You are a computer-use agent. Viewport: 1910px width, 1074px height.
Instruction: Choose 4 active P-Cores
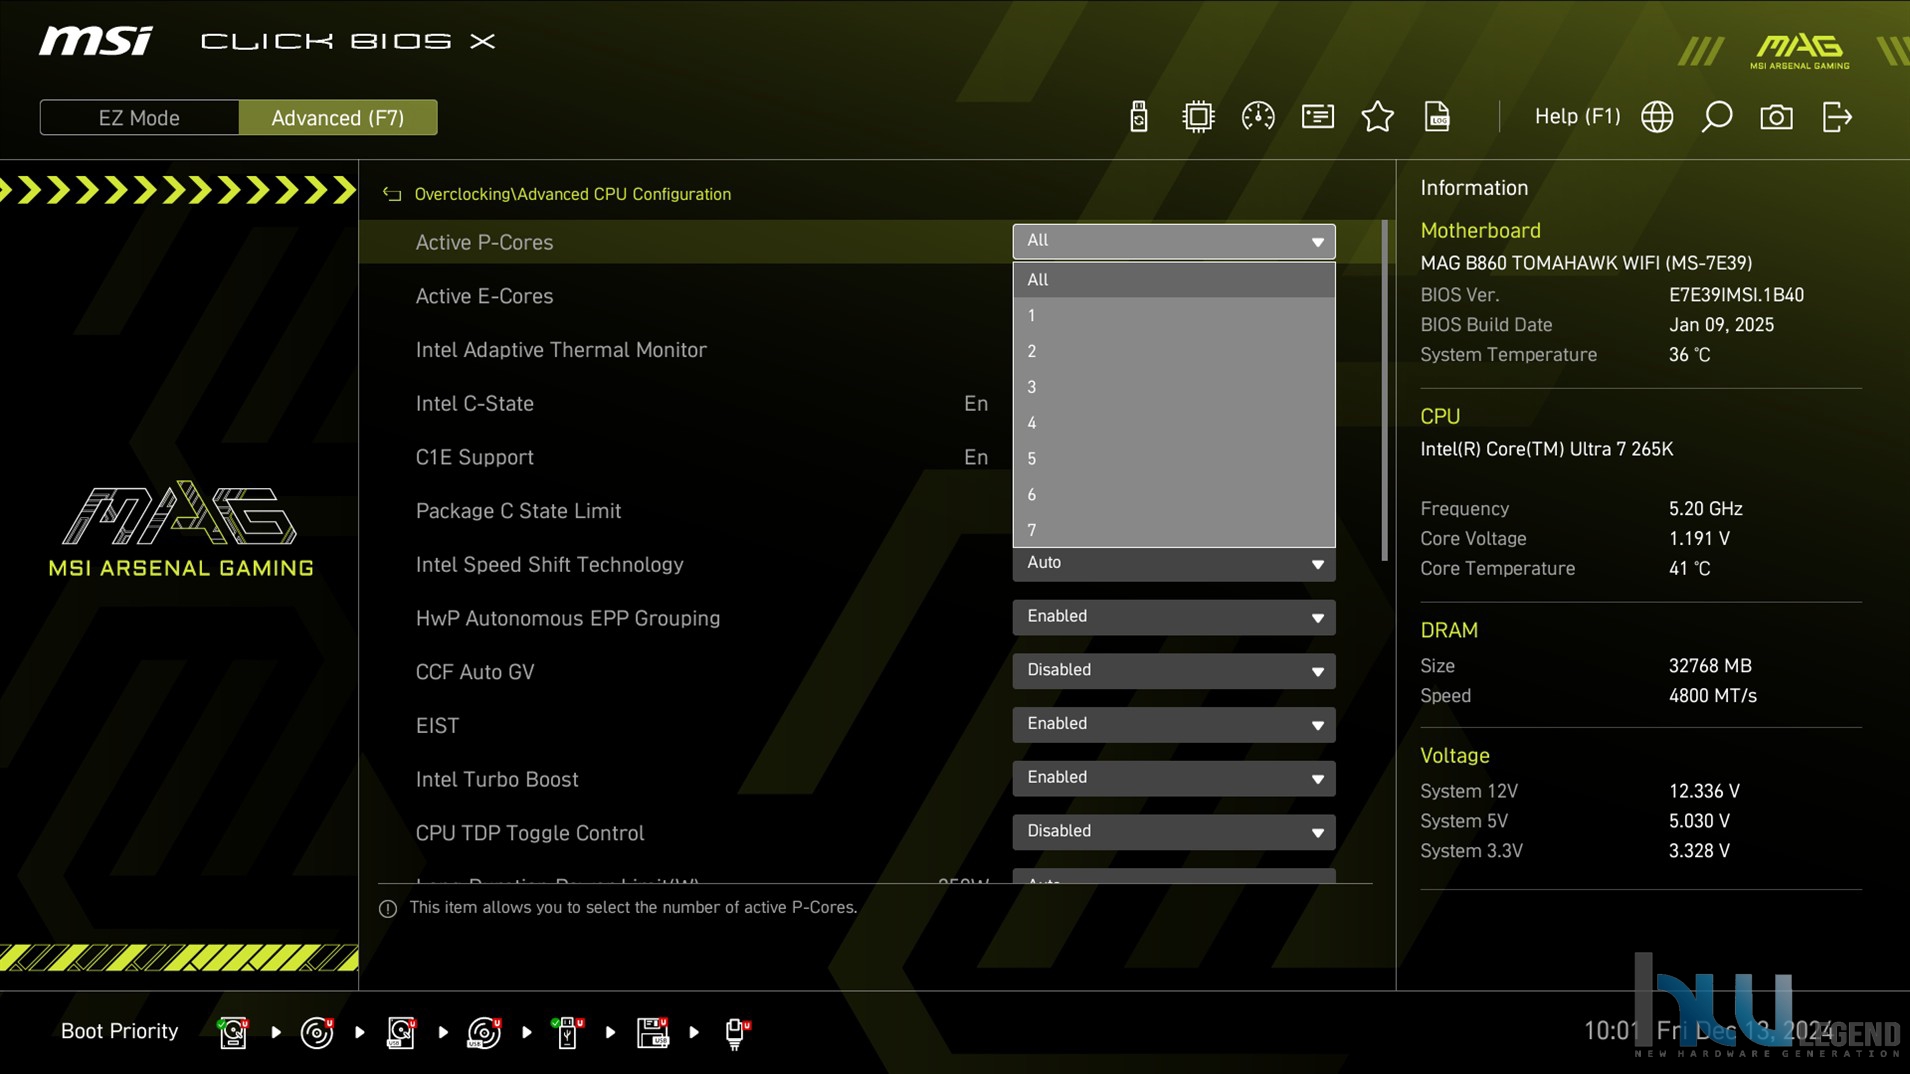click(1173, 423)
